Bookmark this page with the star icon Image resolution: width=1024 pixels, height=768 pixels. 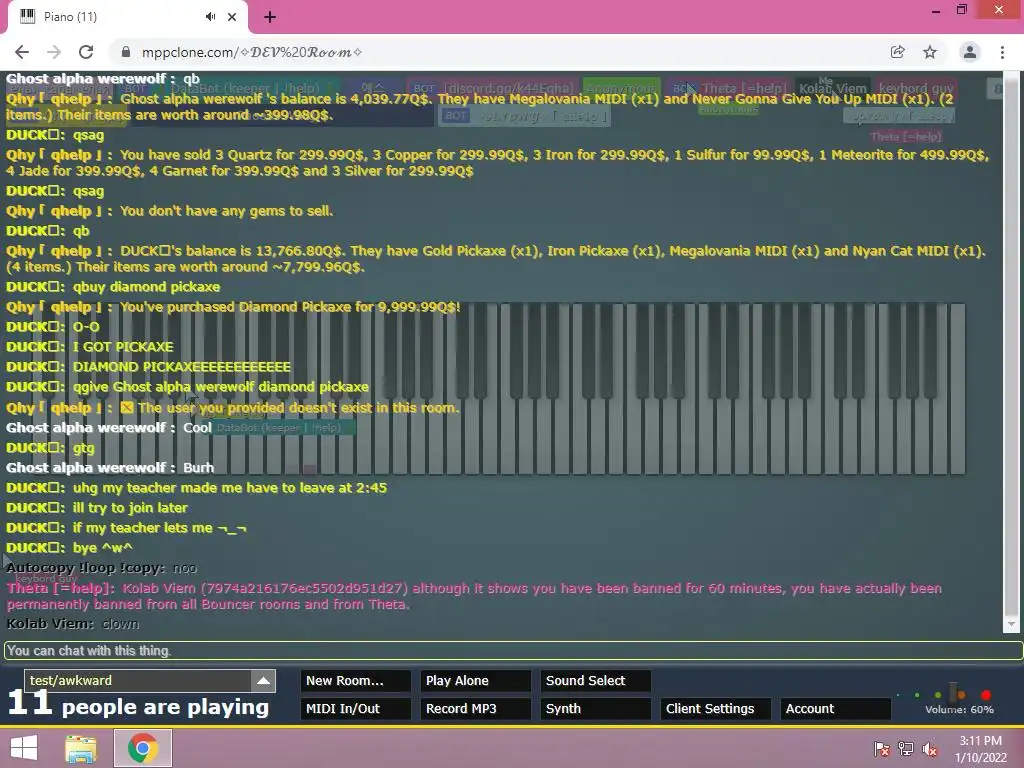(930, 52)
